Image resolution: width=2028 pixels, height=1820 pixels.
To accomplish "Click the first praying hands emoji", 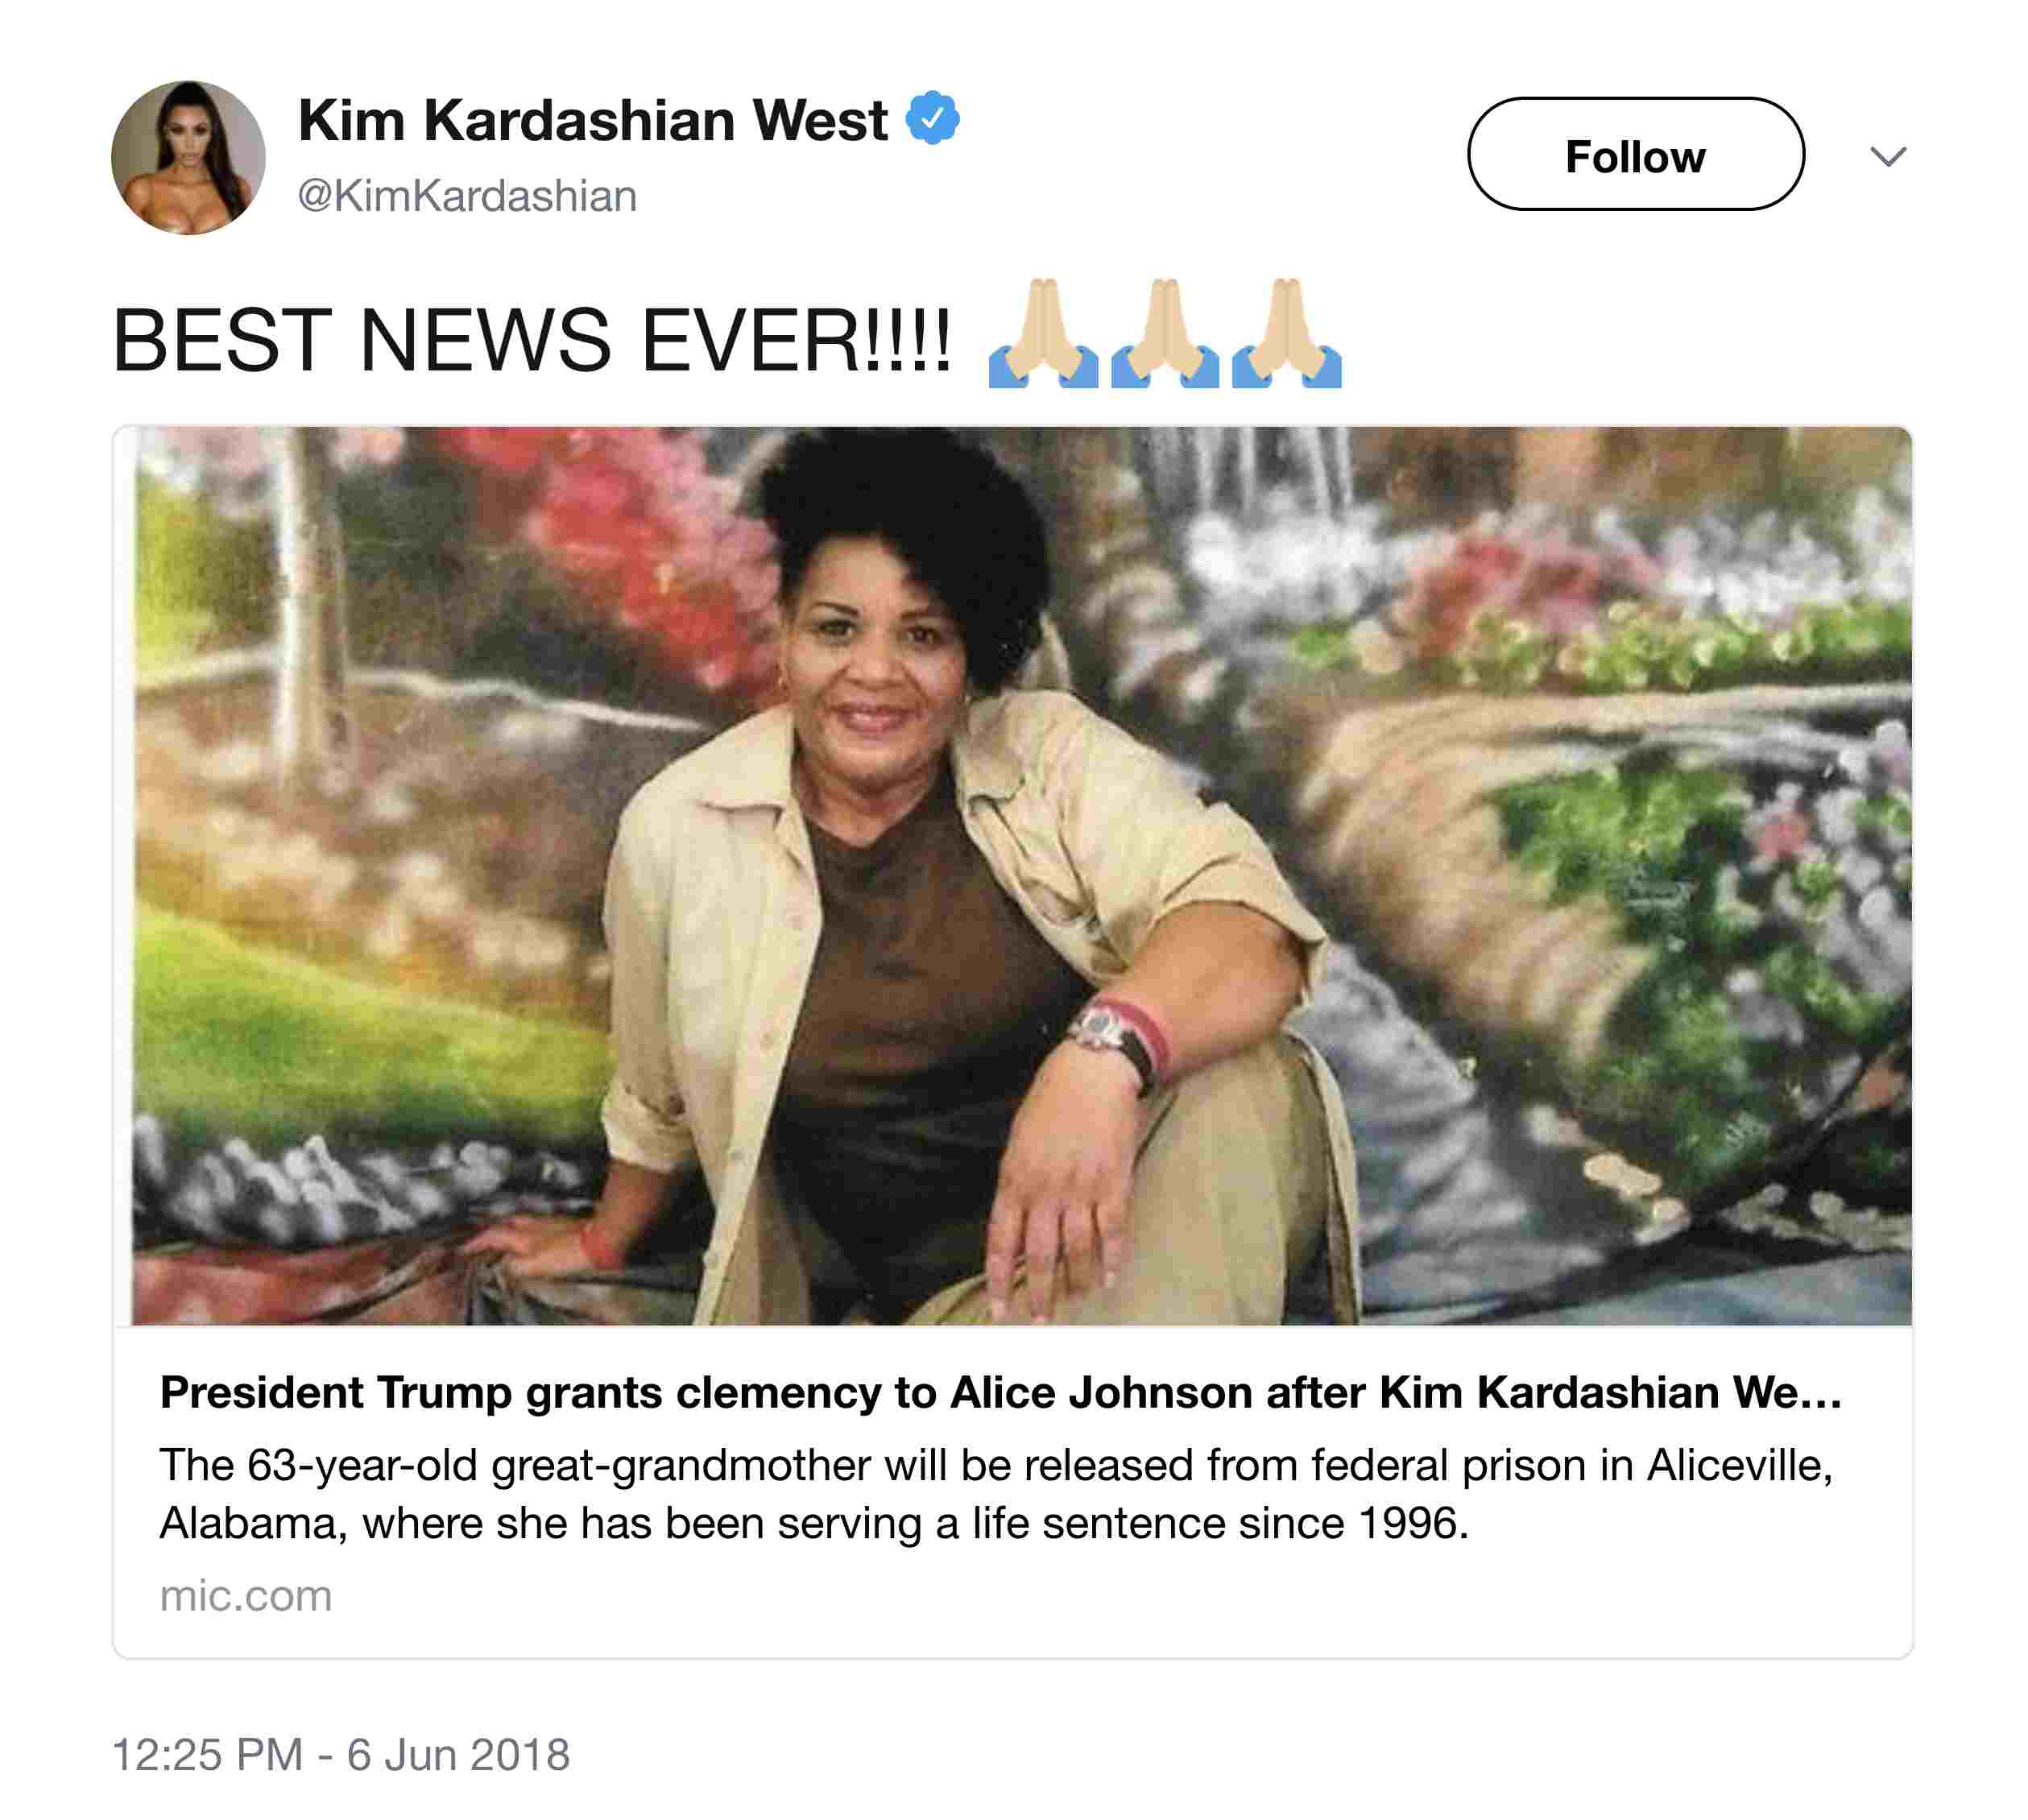I will pos(1043,333).
